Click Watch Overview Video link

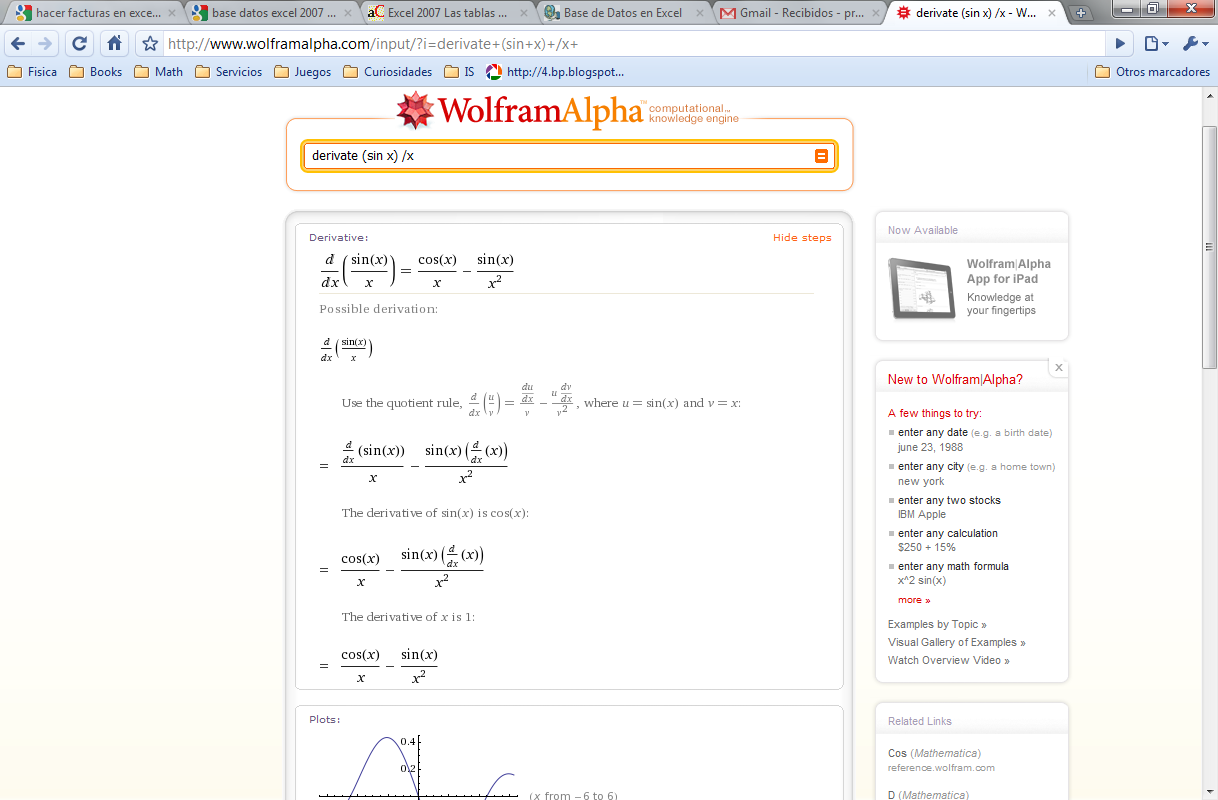[x=947, y=659]
